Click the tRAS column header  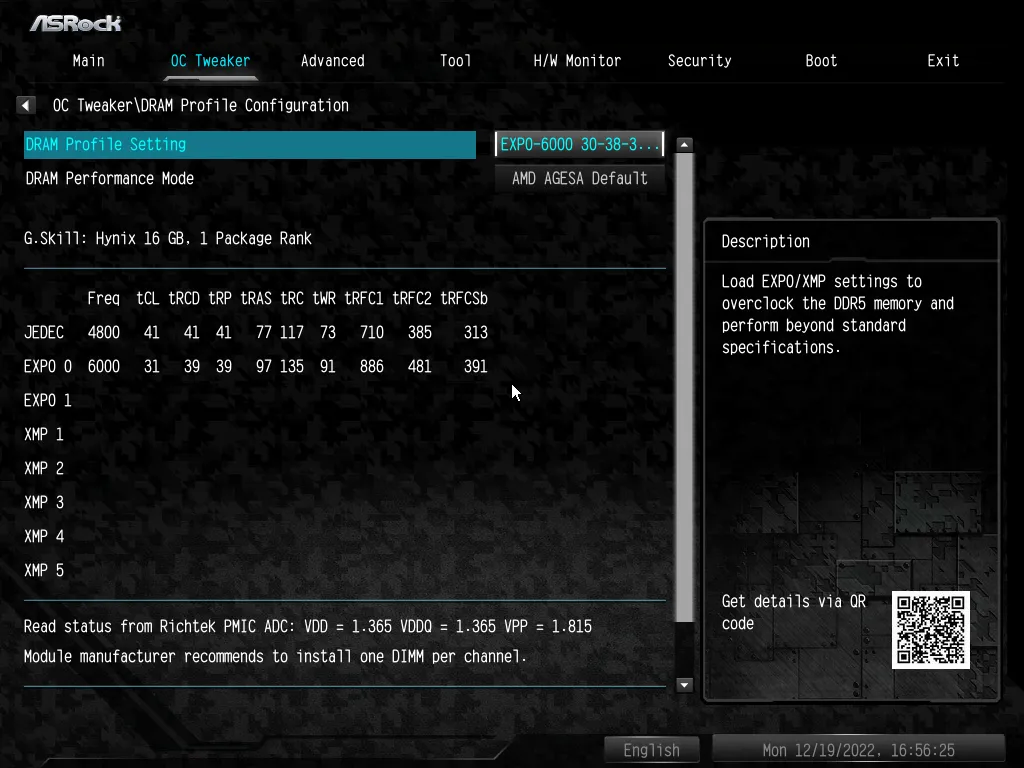(x=256, y=298)
